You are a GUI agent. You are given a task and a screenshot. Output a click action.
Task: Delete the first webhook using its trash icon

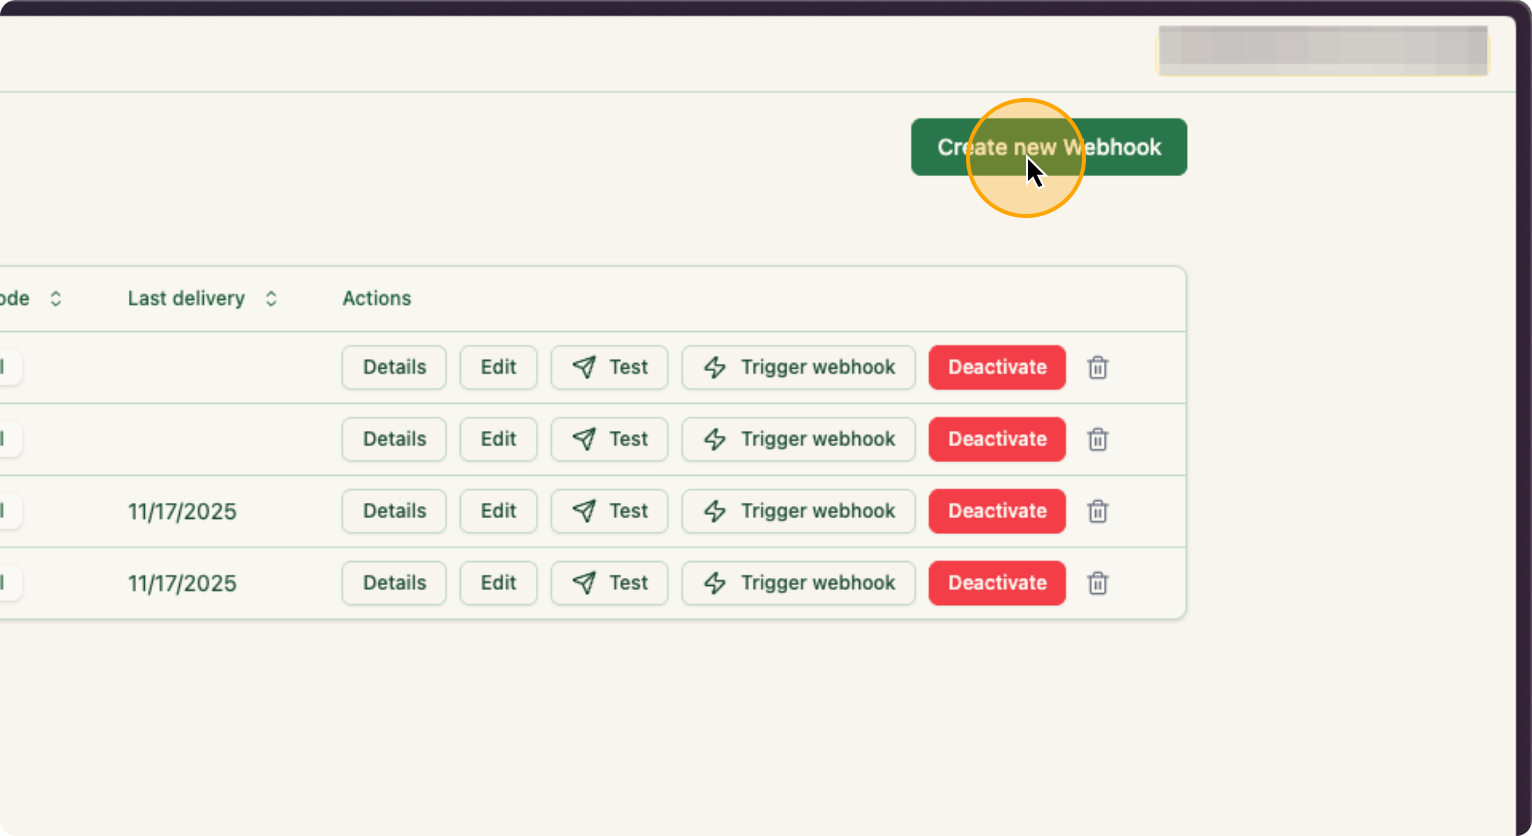coord(1097,367)
